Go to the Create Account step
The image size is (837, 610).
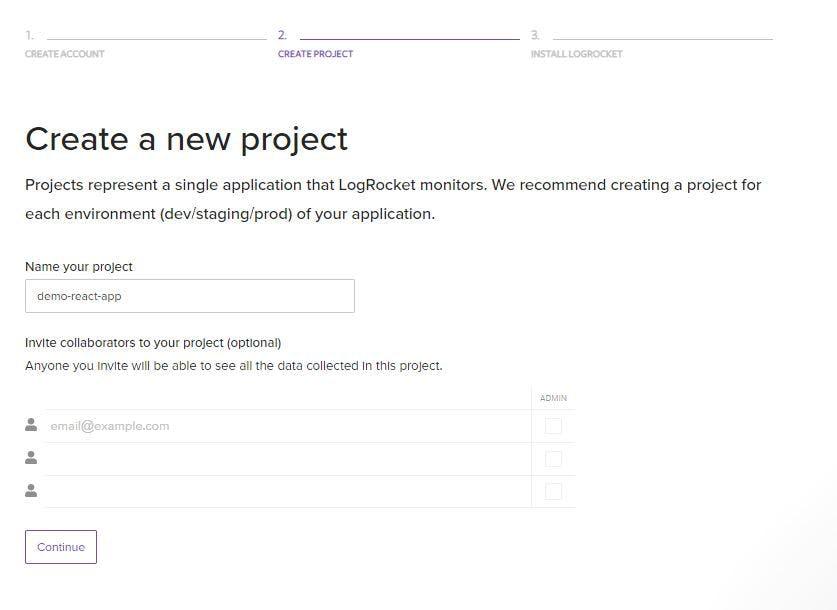pyautogui.click(x=64, y=54)
